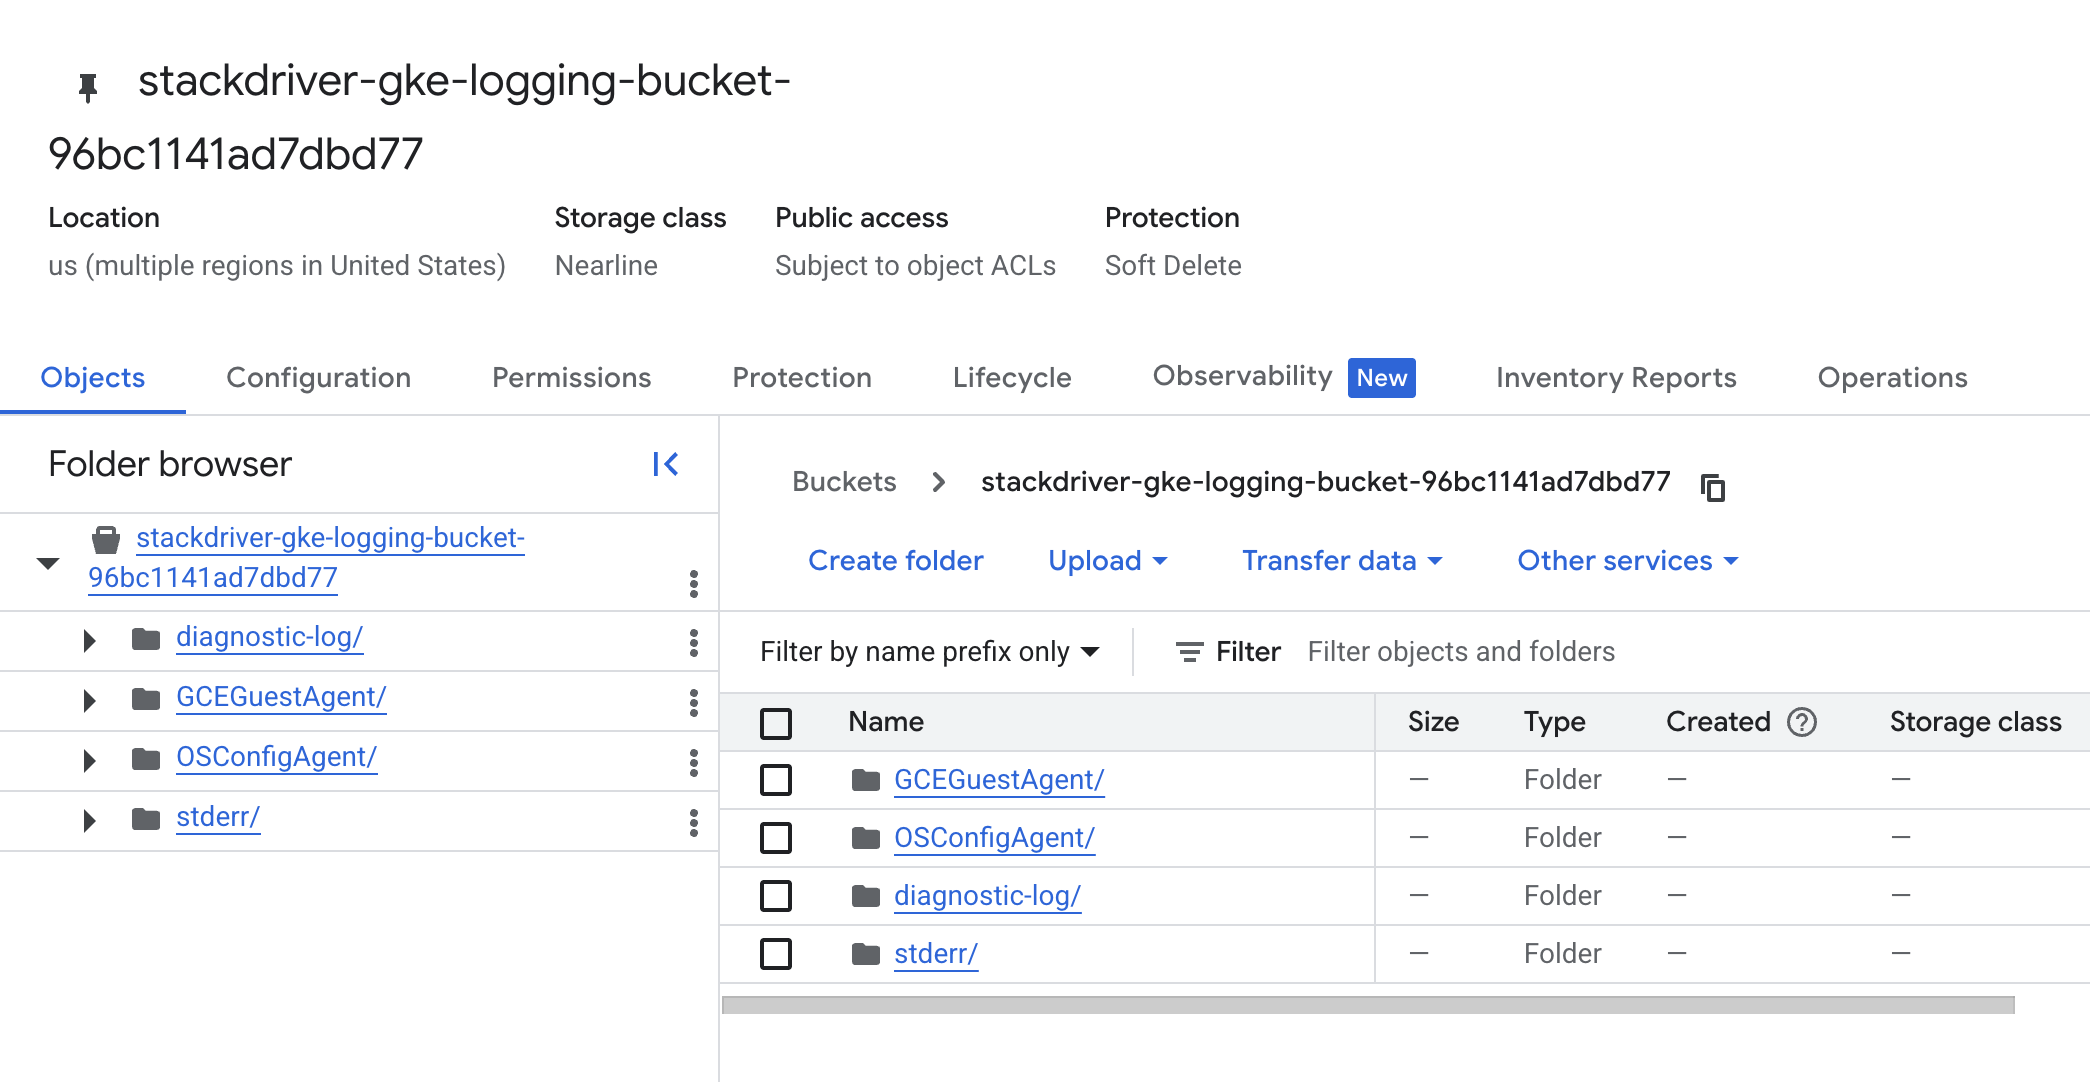Click folder icon of OSConfigAgent/ table row
This screenshot has height=1082, width=2090.
(x=866, y=838)
